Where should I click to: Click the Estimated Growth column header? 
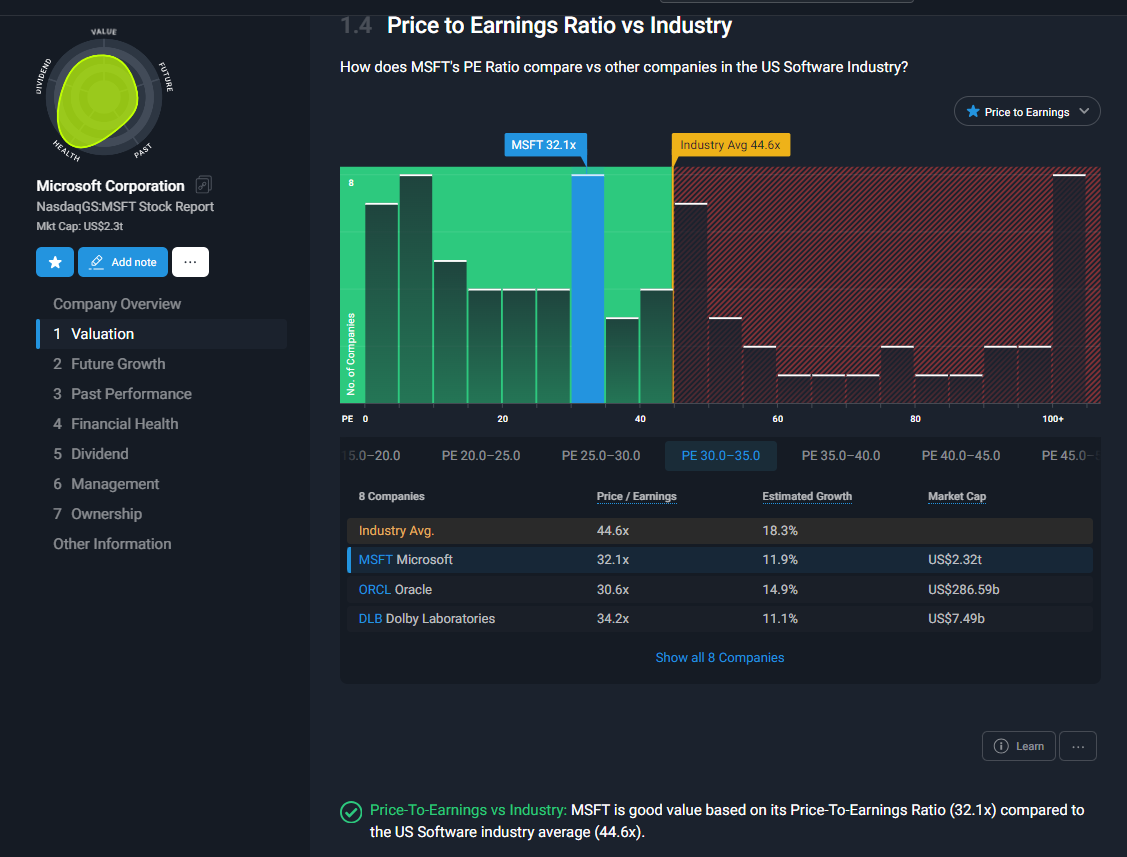[807, 497]
